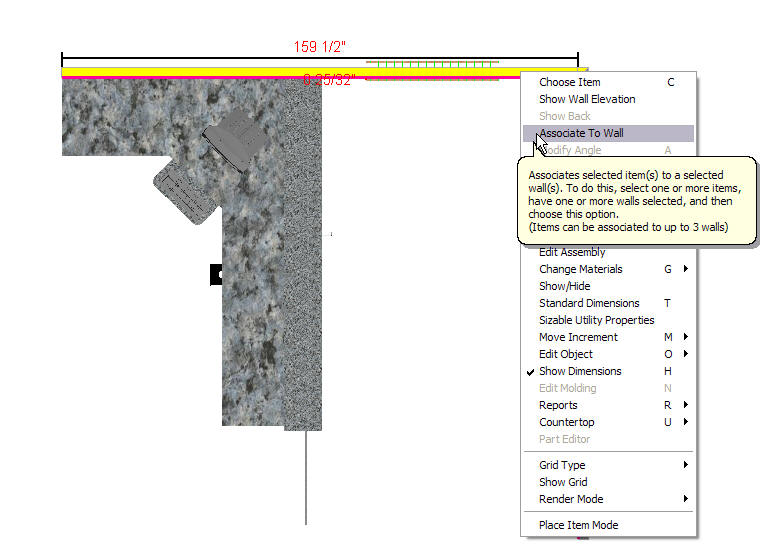Select the angled corner cabinet item
The width and height of the screenshot is (760, 555).
185,192
